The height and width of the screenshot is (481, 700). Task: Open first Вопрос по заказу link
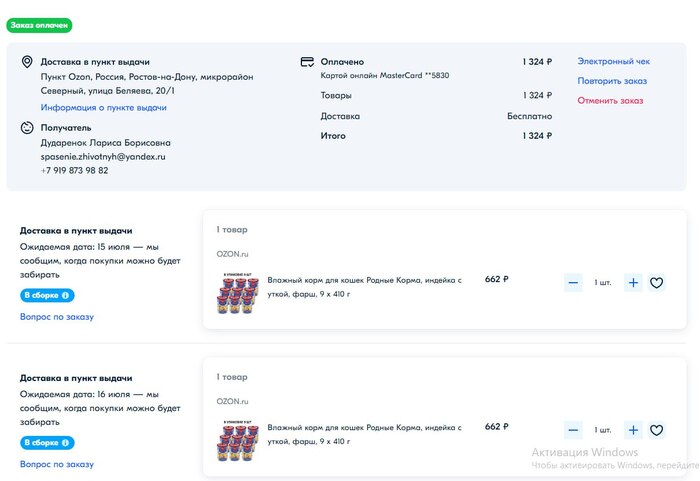click(57, 317)
